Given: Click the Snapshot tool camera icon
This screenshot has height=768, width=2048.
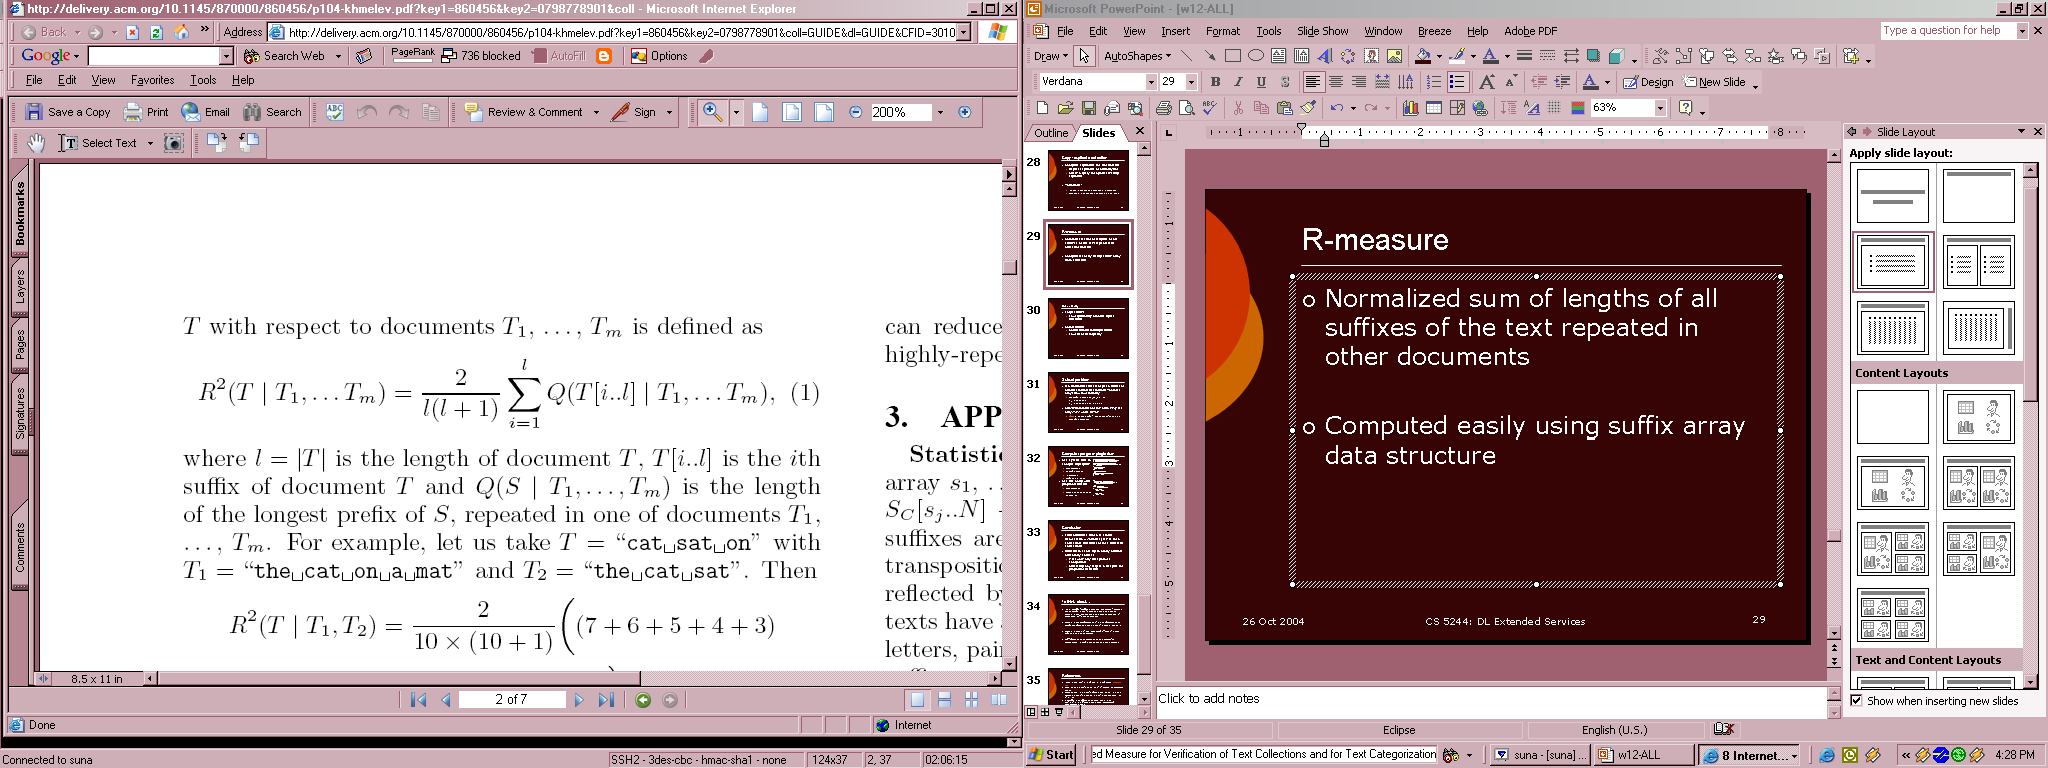Looking at the screenshot, I should point(174,143).
